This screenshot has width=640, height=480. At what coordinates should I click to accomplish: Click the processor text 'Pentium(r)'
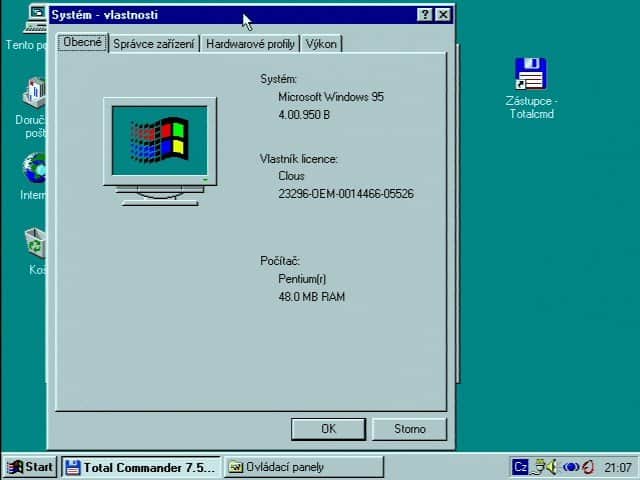[x=302, y=279]
